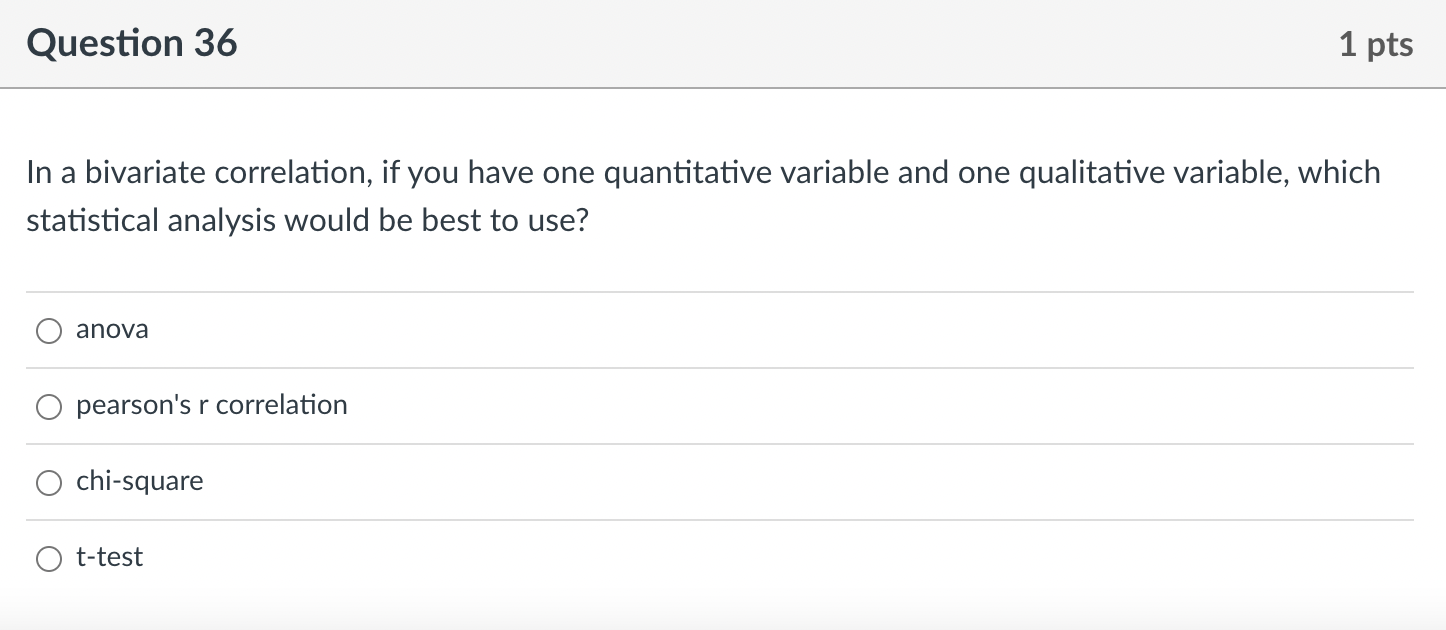Select the anova radio button
Image resolution: width=1446 pixels, height=630 pixels.
[49, 331]
